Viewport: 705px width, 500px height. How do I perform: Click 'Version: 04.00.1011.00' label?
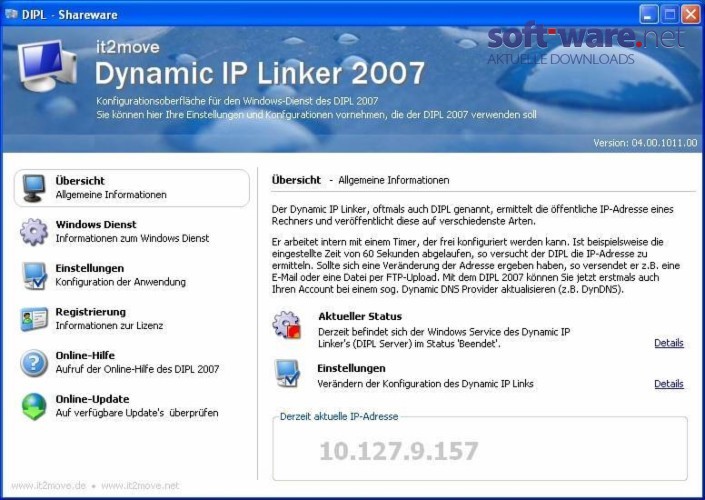[645, 143]
